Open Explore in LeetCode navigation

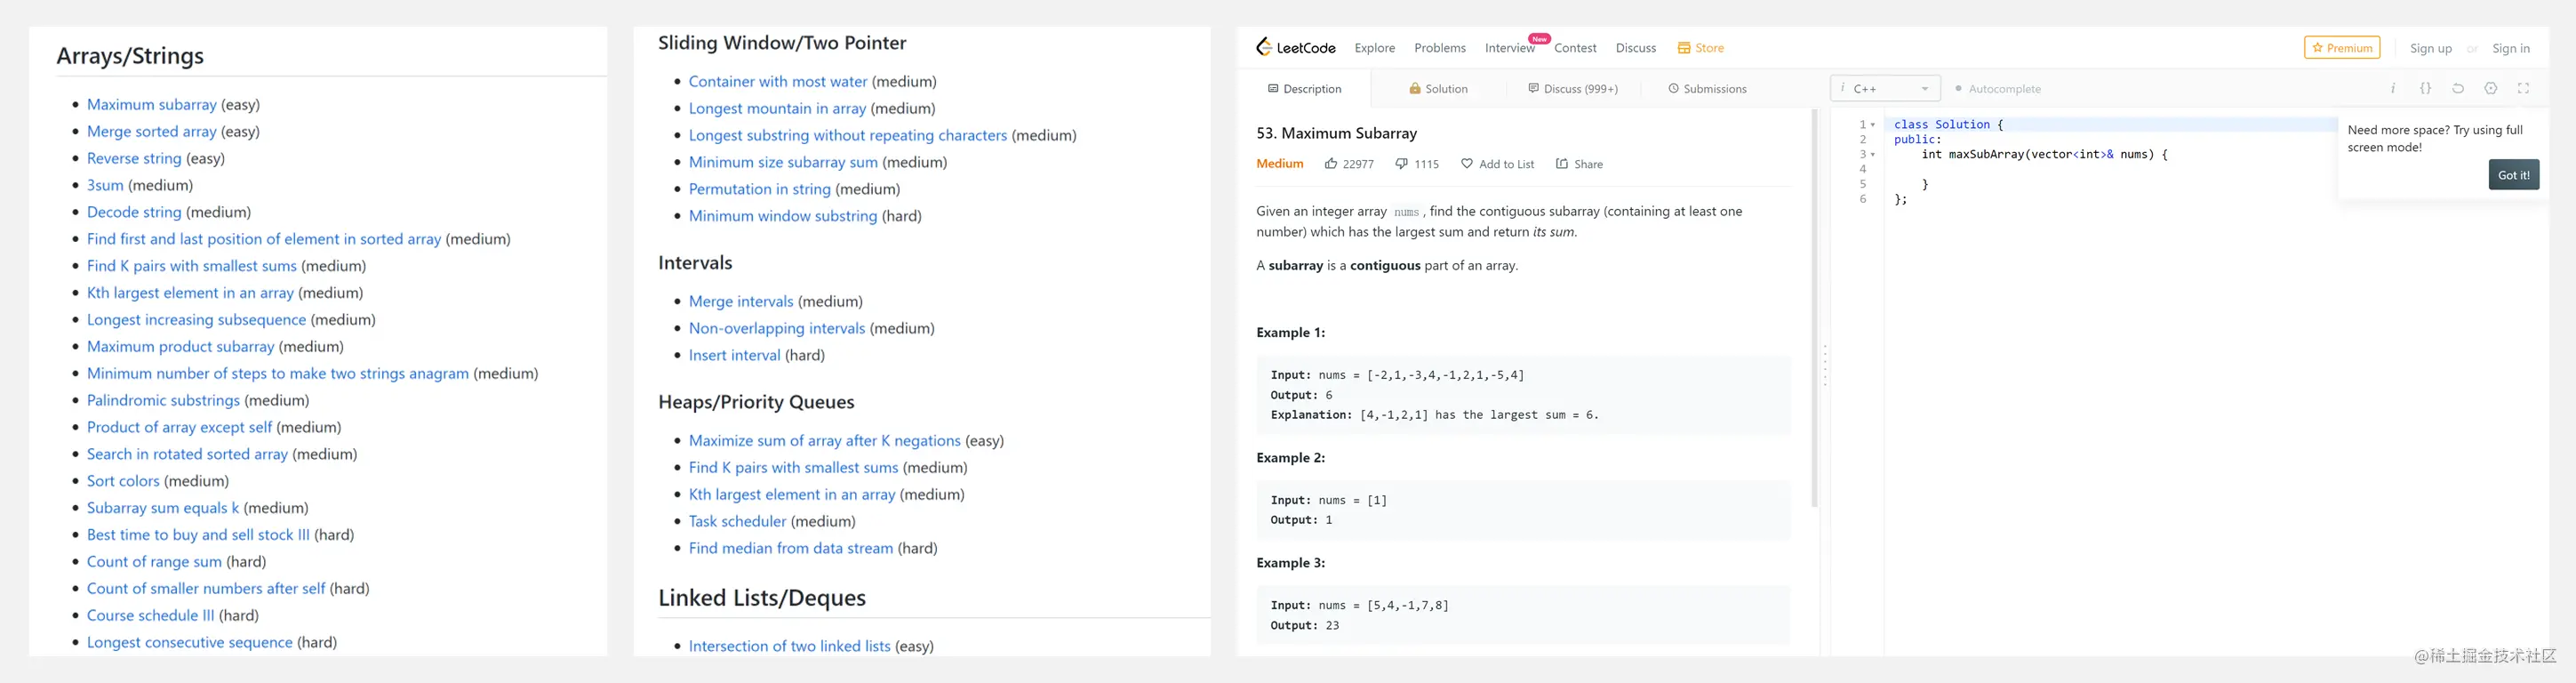click(x=1375, y=48)
